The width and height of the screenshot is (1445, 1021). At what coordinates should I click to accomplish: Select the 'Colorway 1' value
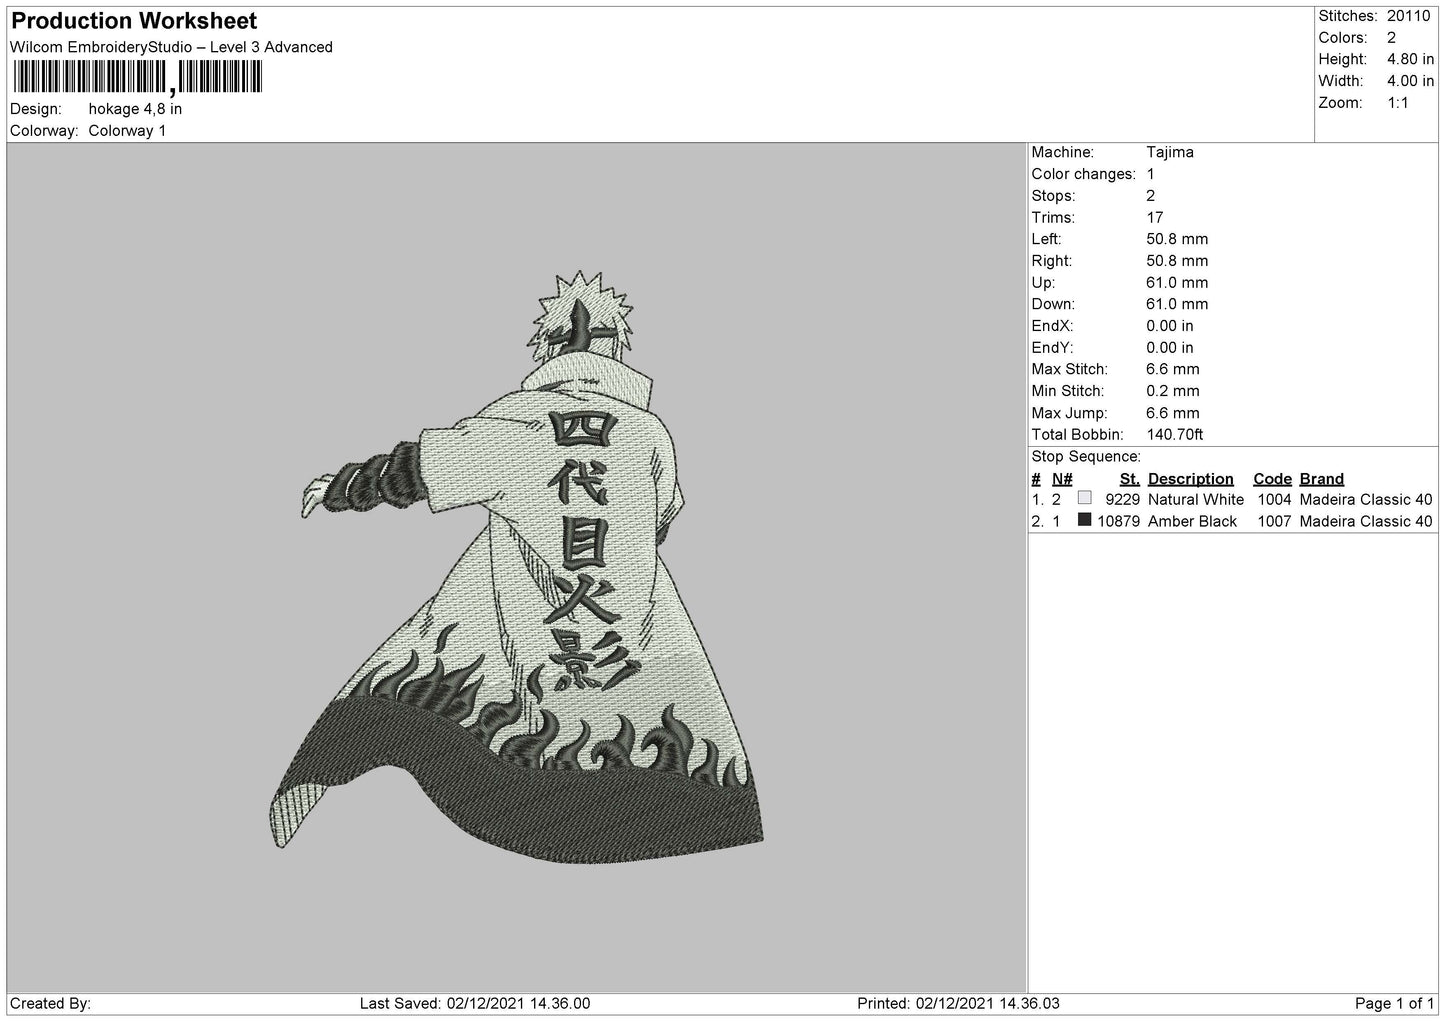127,131
